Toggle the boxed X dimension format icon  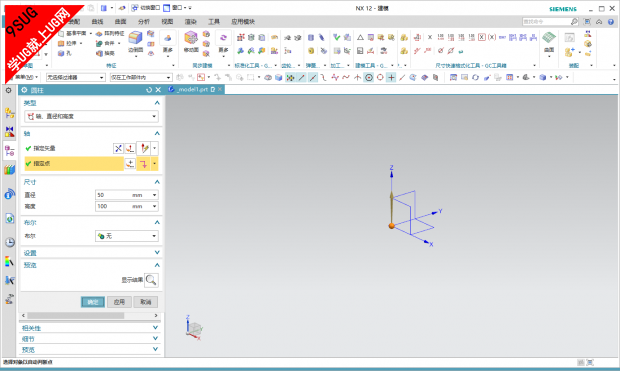pos(482,37)
